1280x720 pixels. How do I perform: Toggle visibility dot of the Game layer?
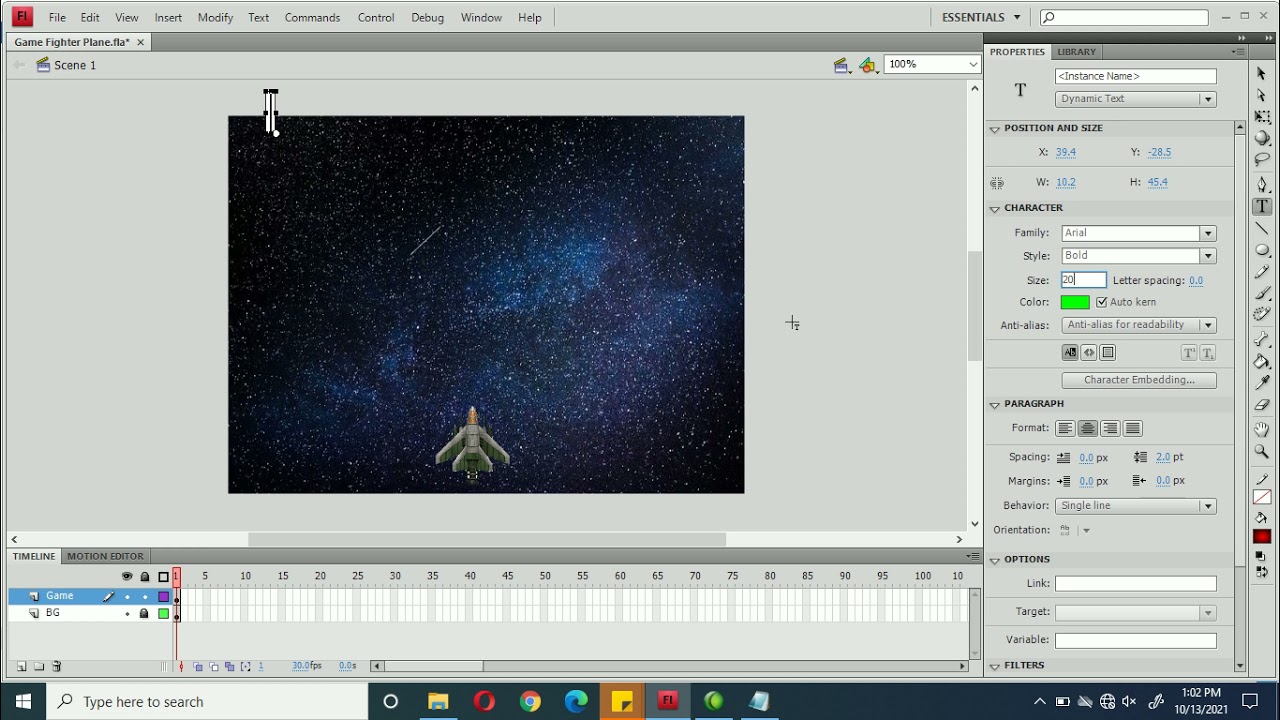[x=127, y=597]
